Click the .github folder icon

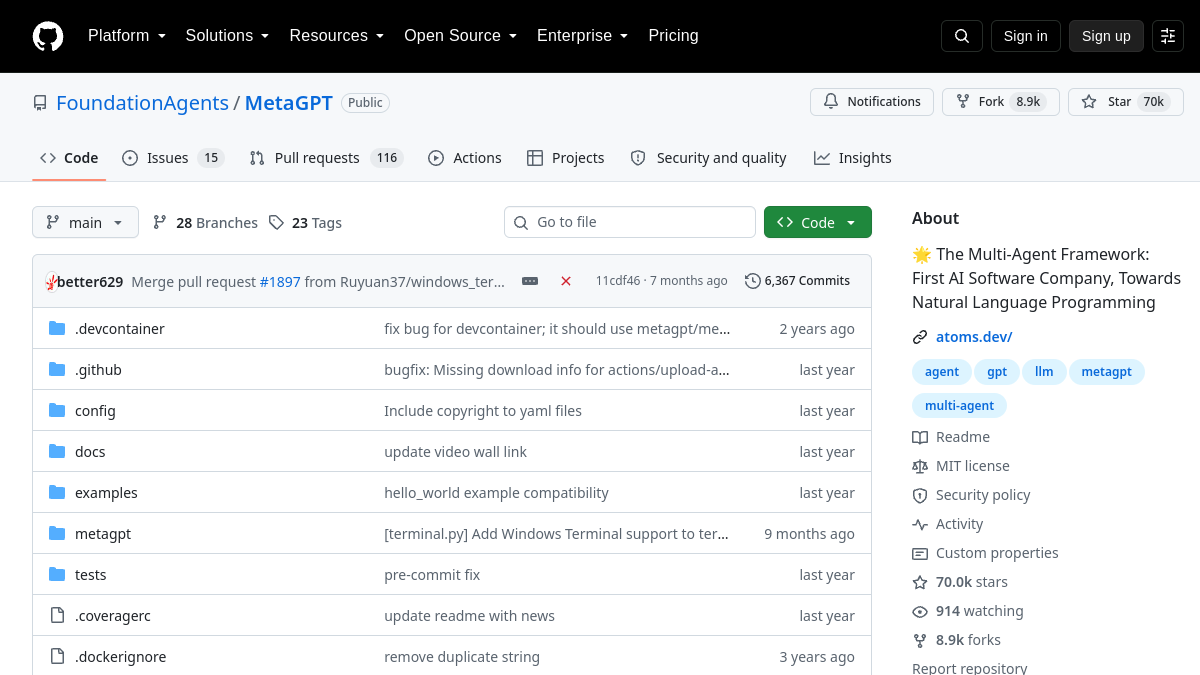[57, 370]
